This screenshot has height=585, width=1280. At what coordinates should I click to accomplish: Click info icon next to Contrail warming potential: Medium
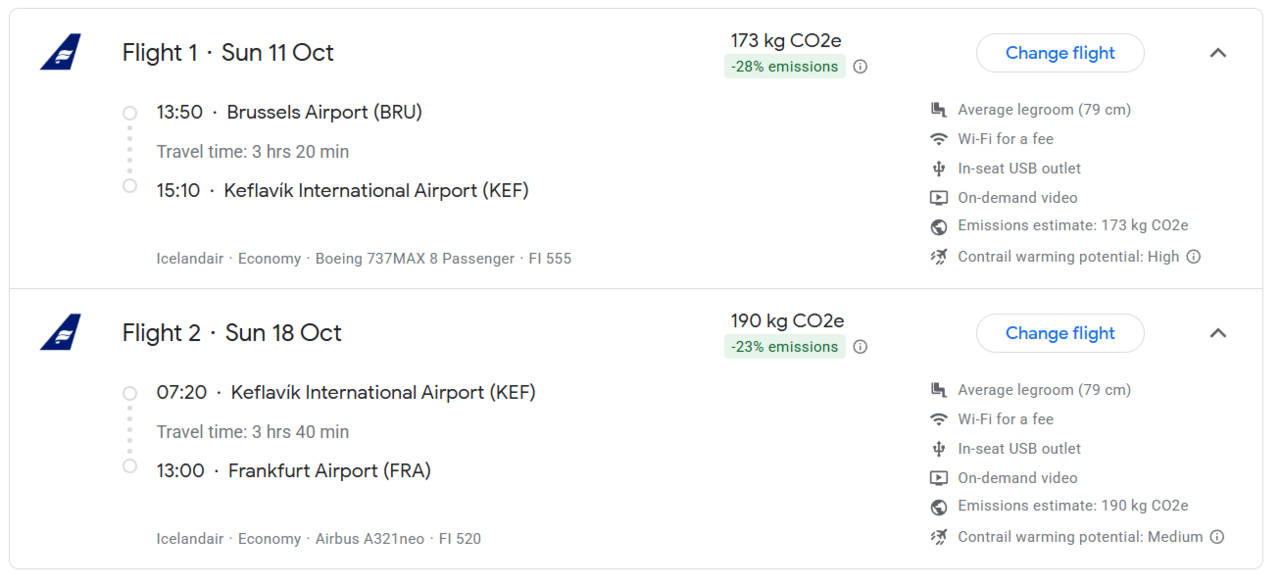[1217, 537]
